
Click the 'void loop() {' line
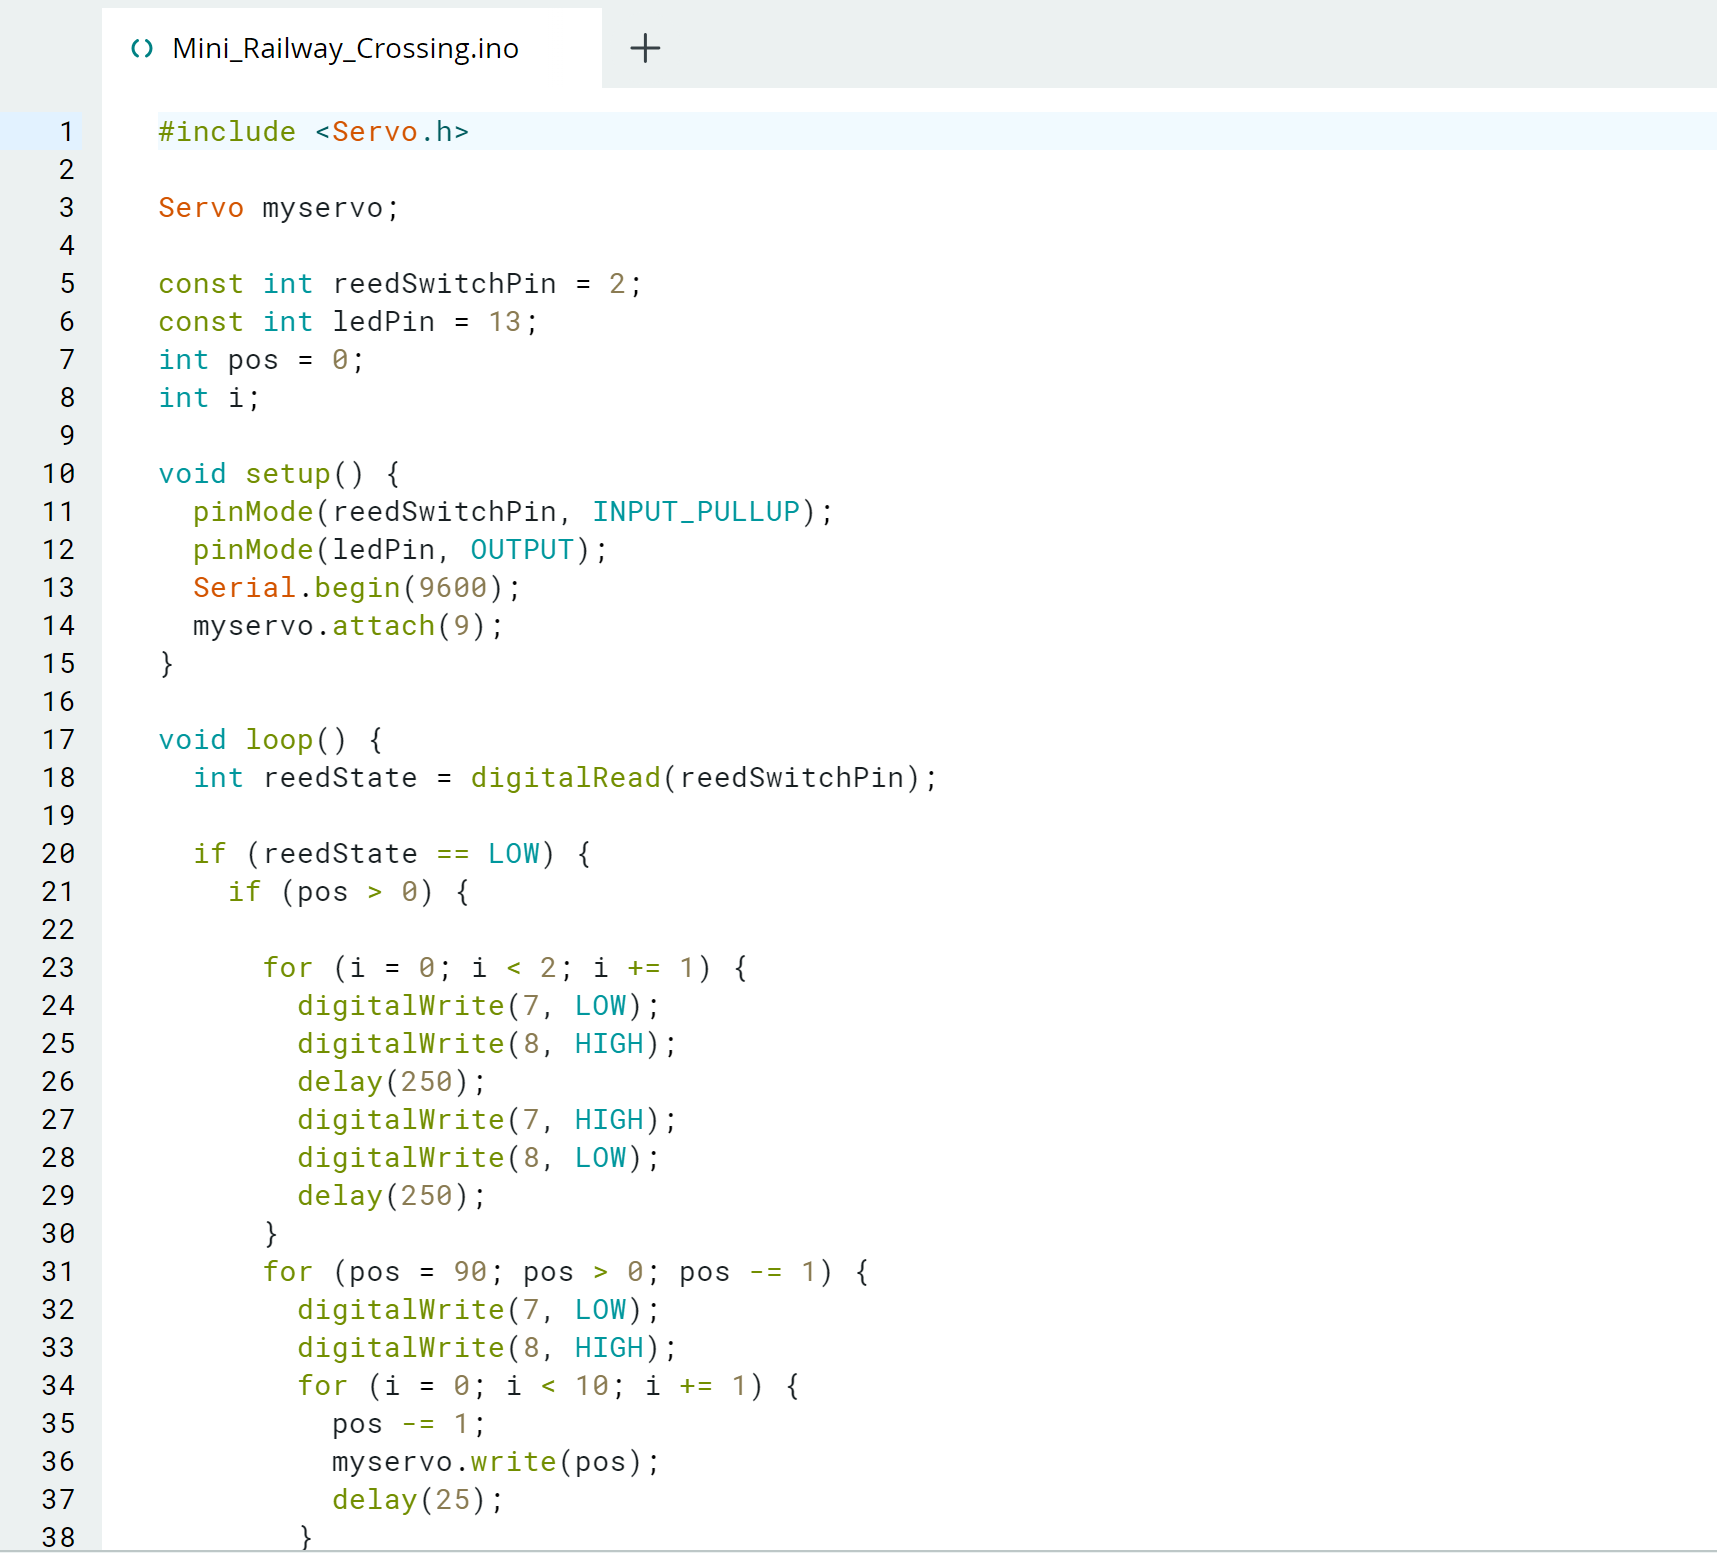coord(271,740)
